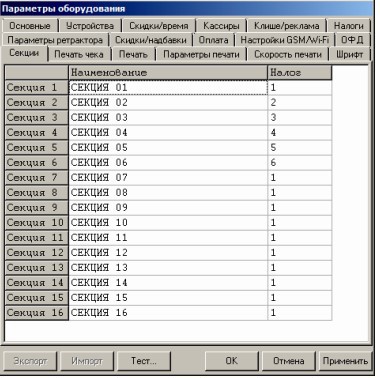This screenshot has height=378, width=380.
Task: Switch to the Печать чека tab
Action: click(x=79, y=54)
